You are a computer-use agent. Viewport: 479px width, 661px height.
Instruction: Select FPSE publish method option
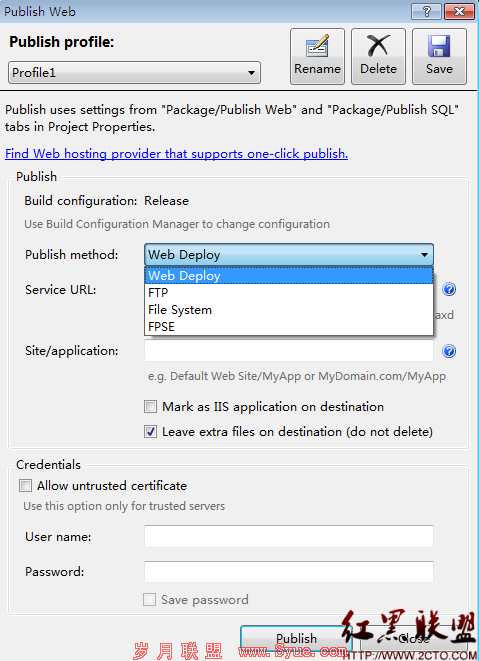point(289,327)
